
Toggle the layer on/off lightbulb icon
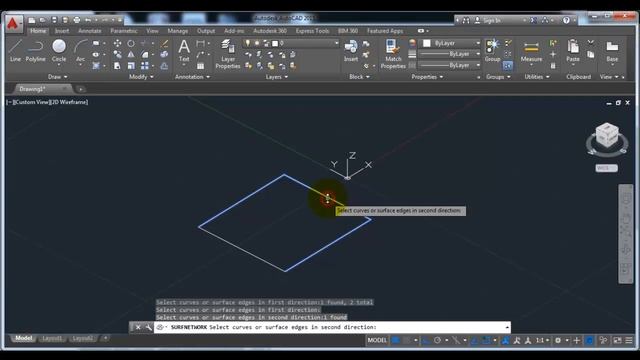(247, 43)
